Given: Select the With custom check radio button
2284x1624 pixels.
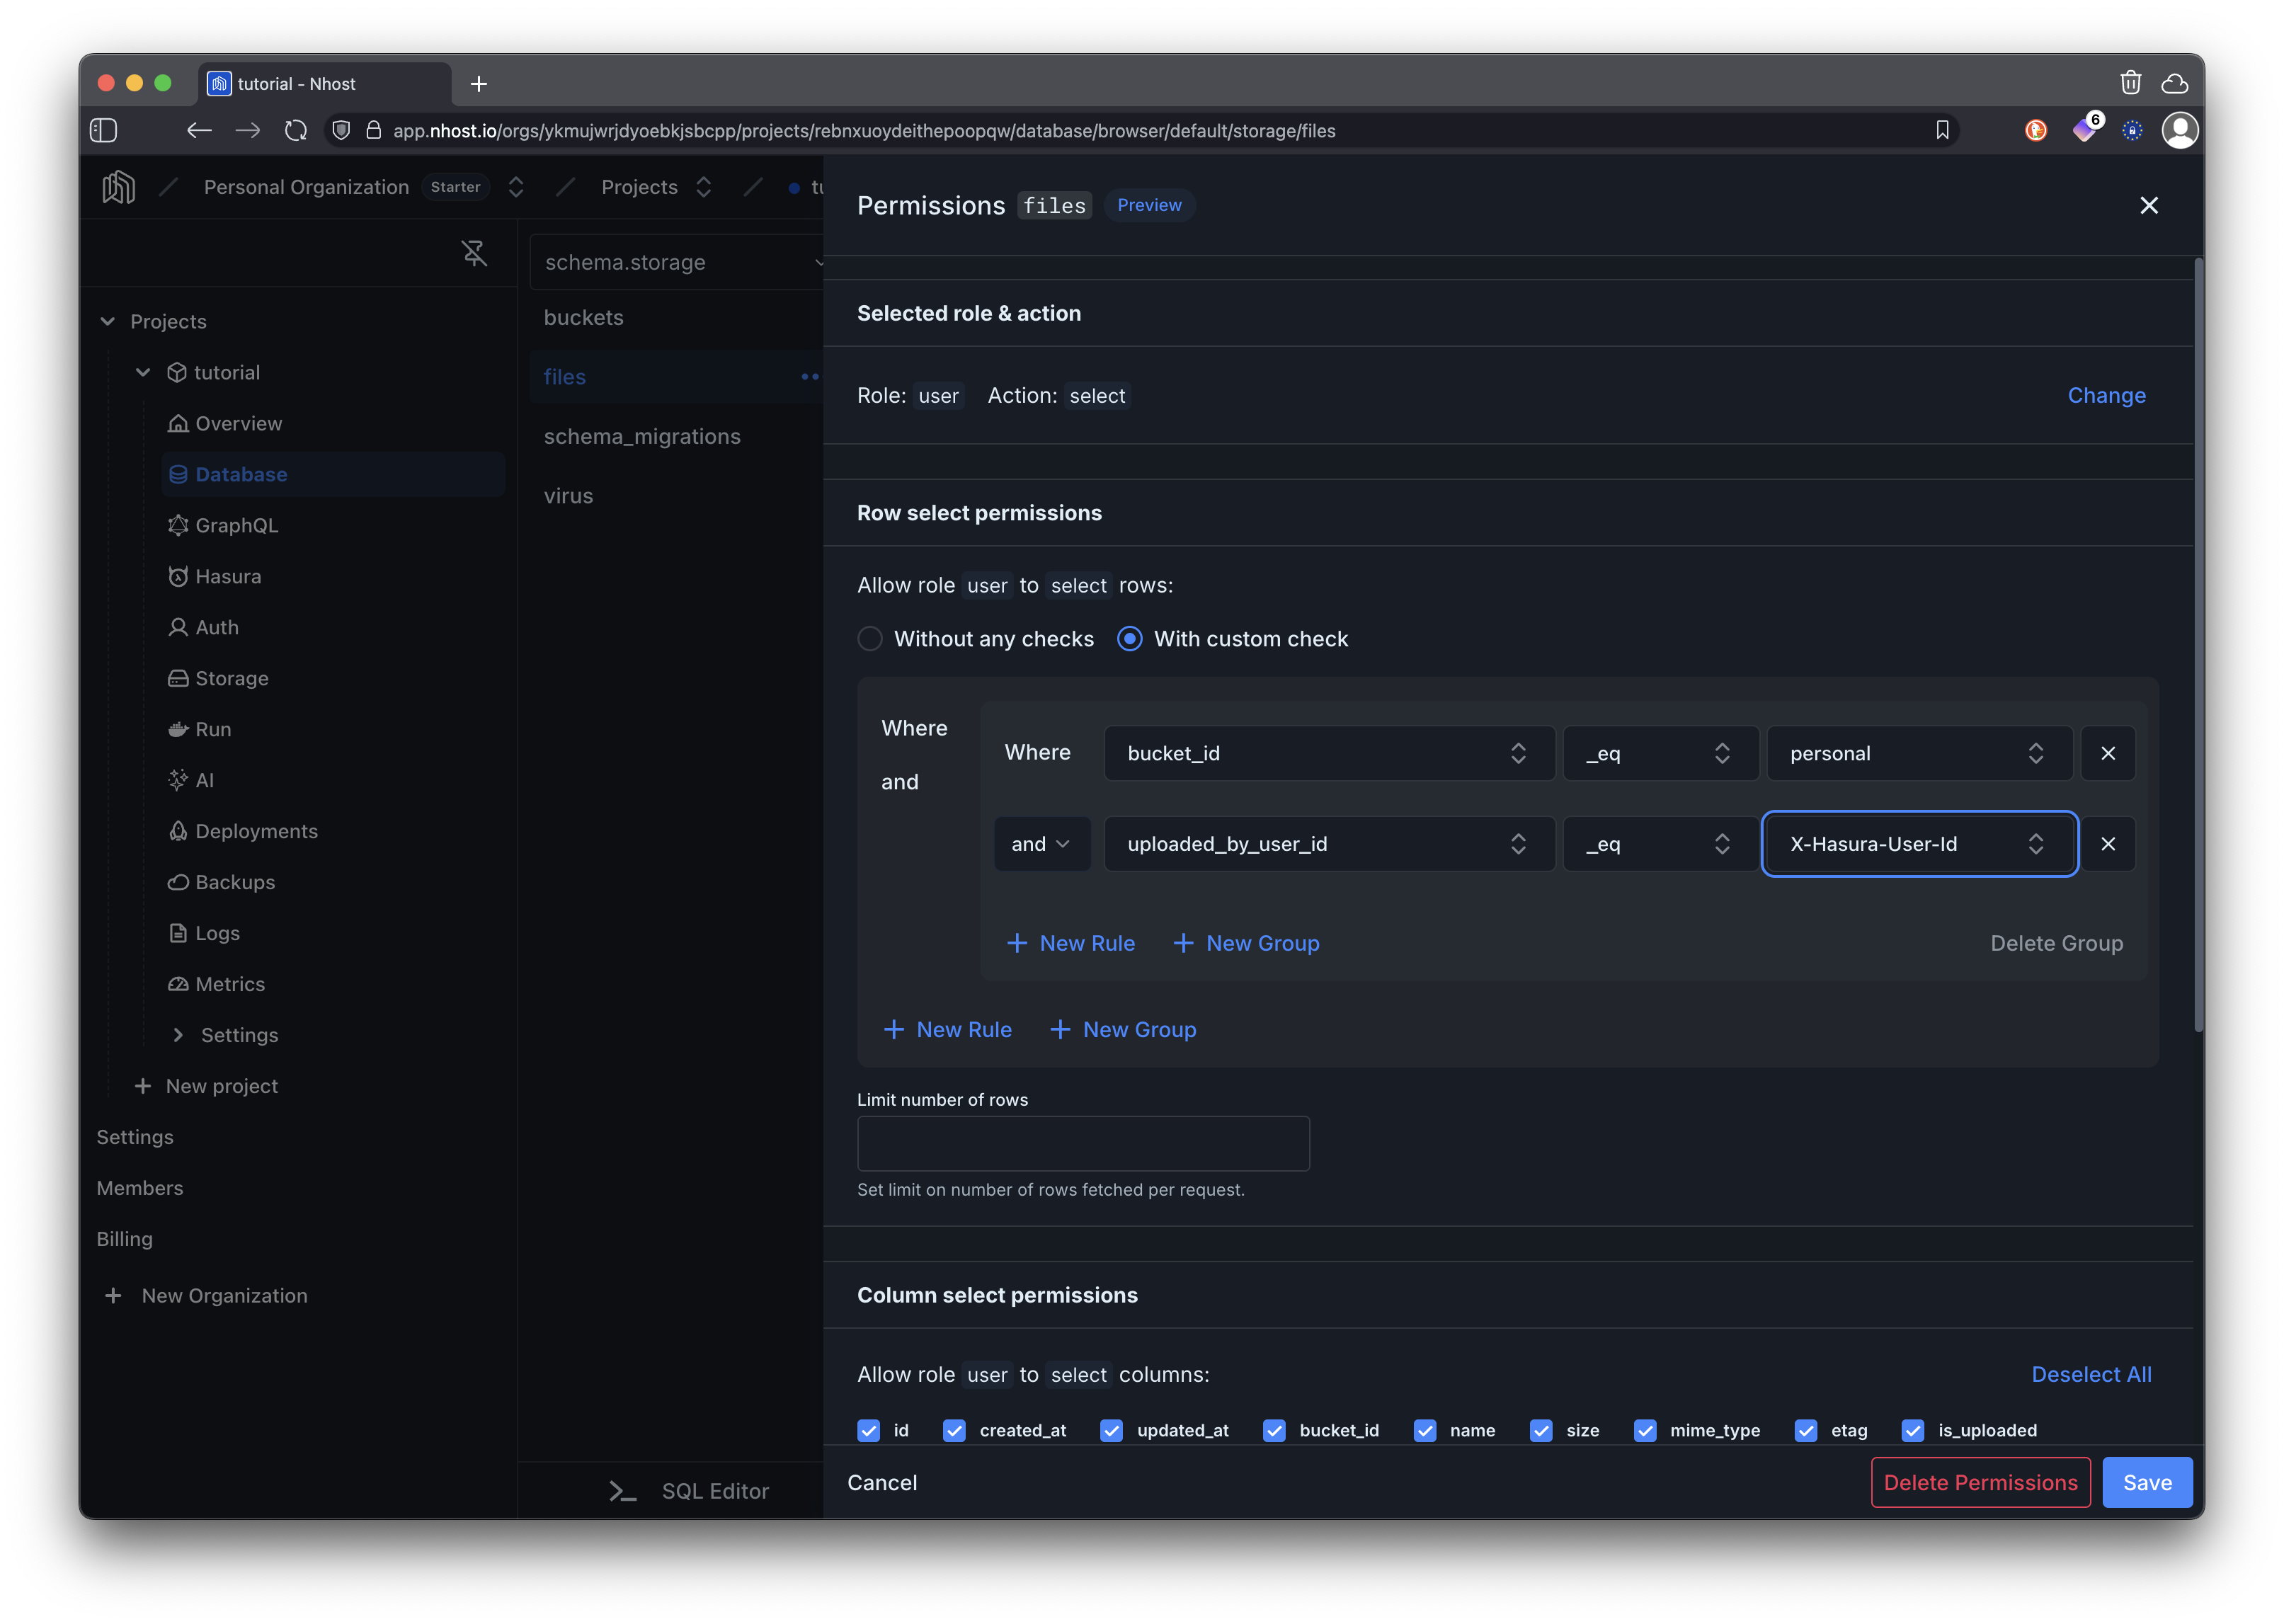Looking at the screenshot, I should click(1129, 638).
